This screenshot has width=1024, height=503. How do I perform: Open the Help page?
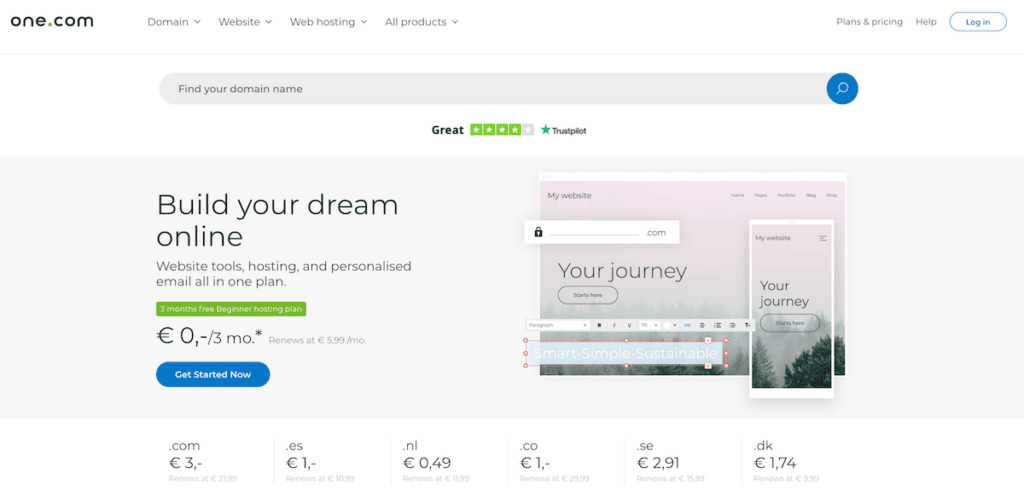(925, 22)
